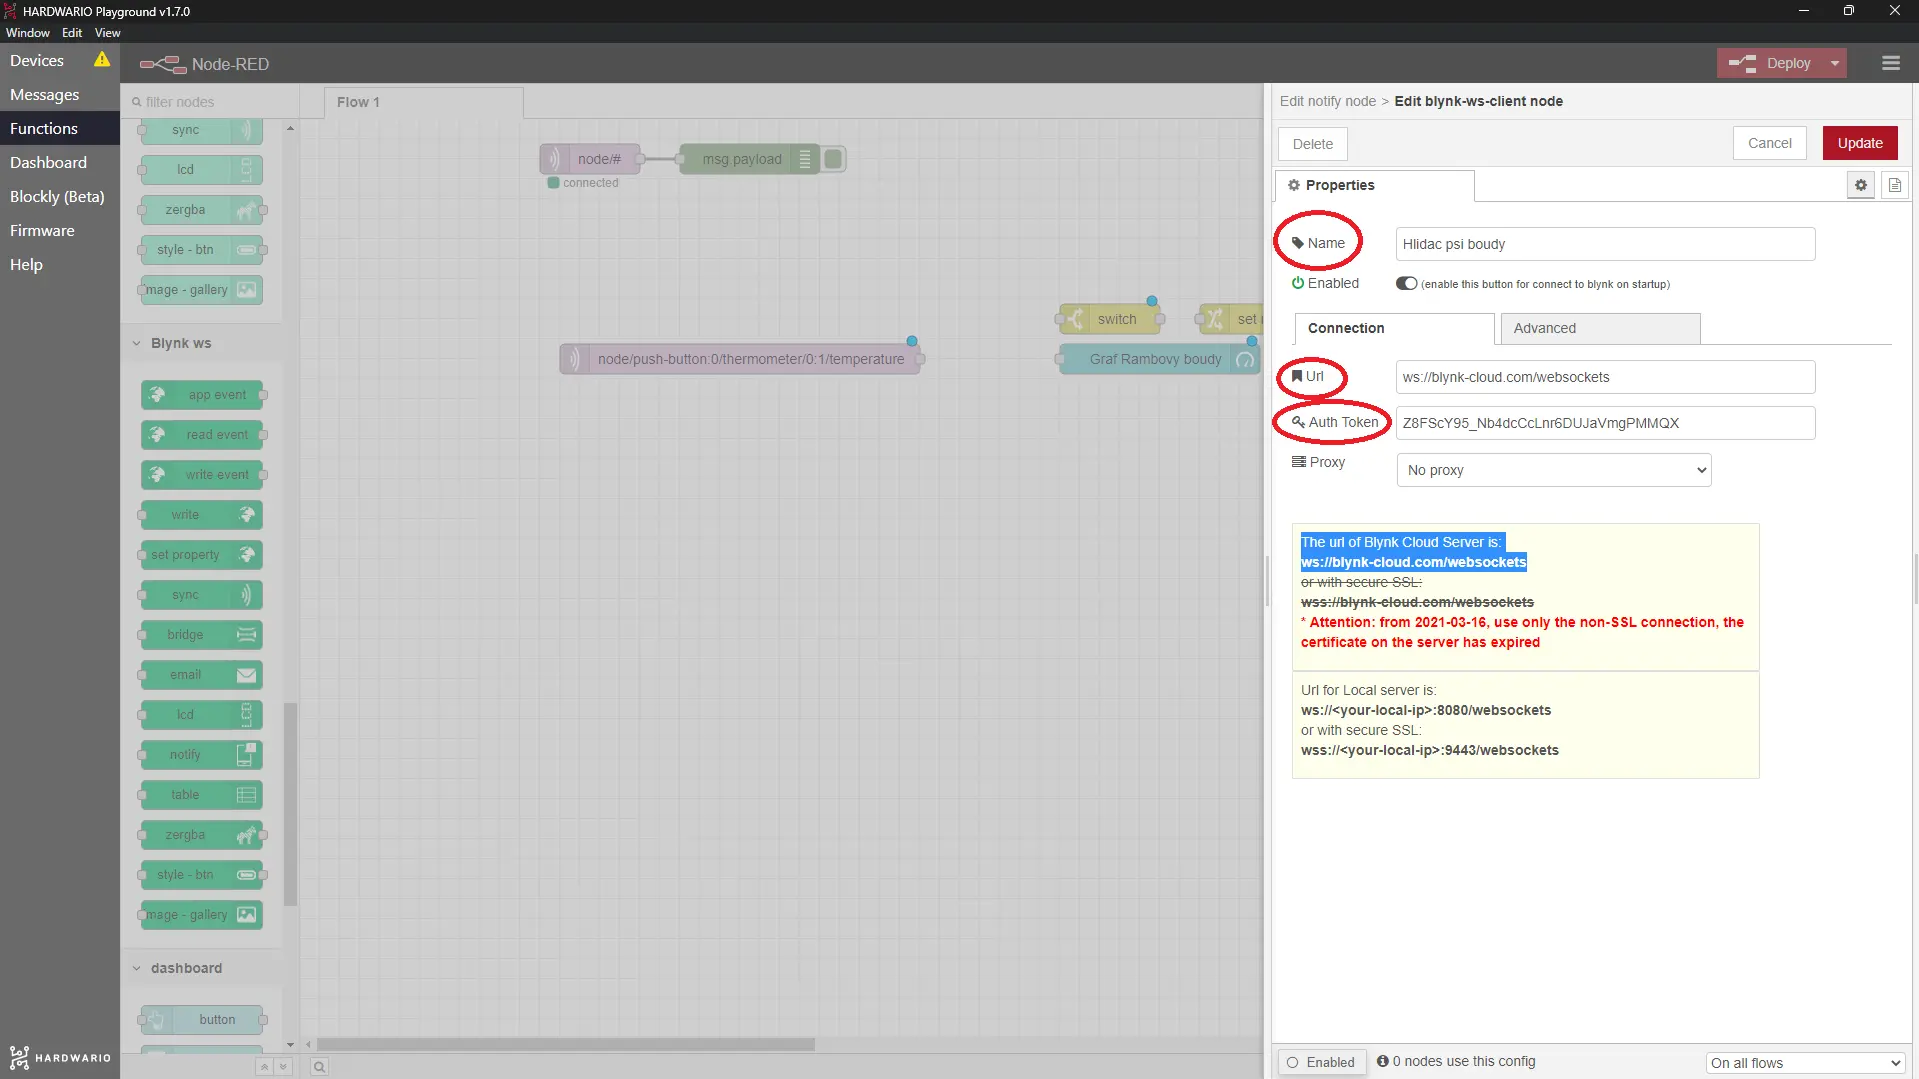Toggle the Enabled switch for Blynk startup
The height and width of the screenshot is (1079, 1919).
pos(1406,283)
